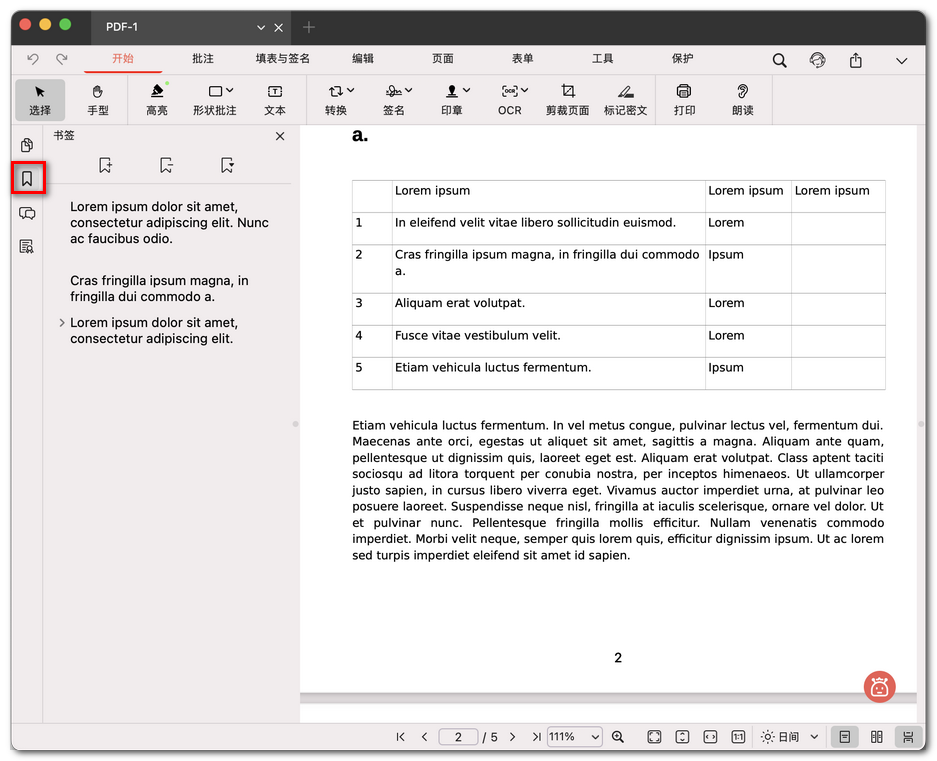Click the 标记密文 redaction tool
The width and height of the screenshot is (937, 761).
tap(625, 99)
